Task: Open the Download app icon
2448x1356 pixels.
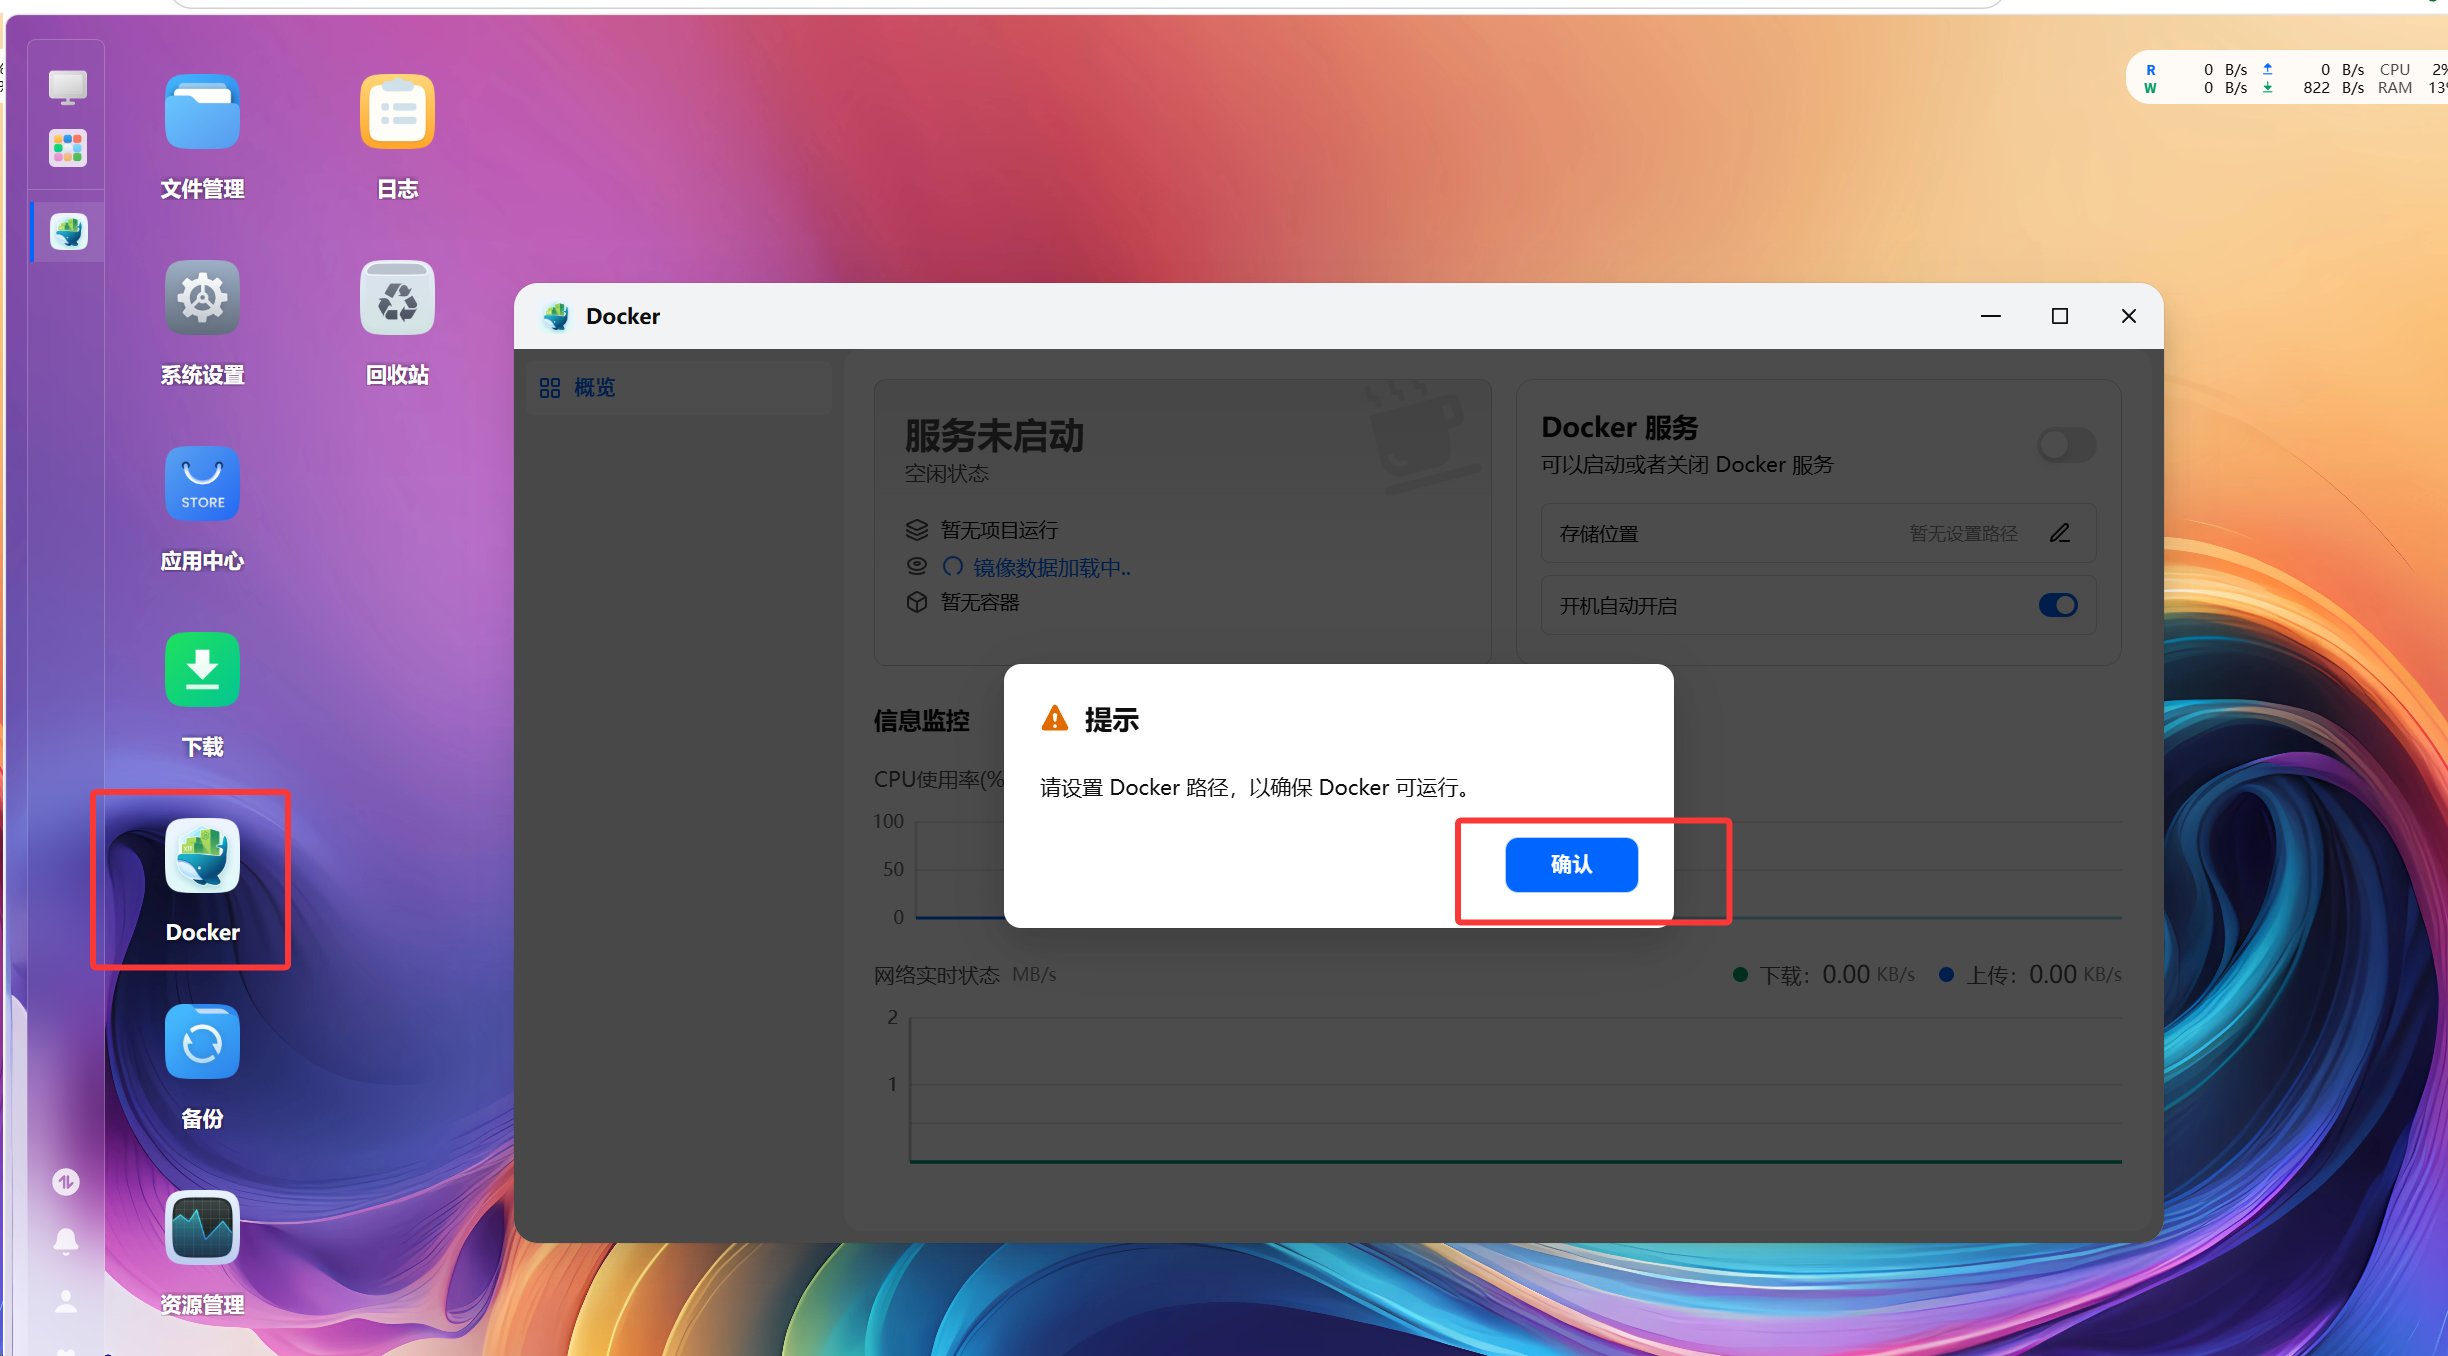Action: [202, 670]
